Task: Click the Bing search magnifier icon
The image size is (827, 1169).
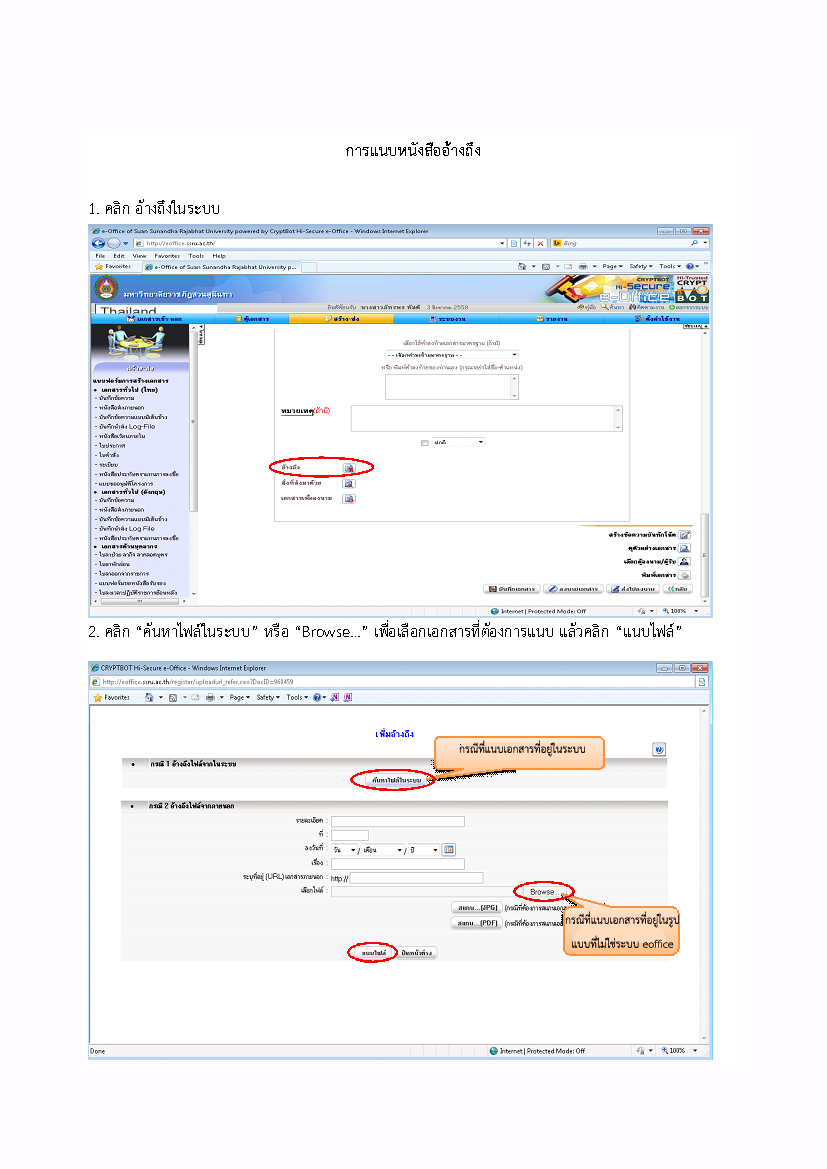Action: click(x=695, y=243)
